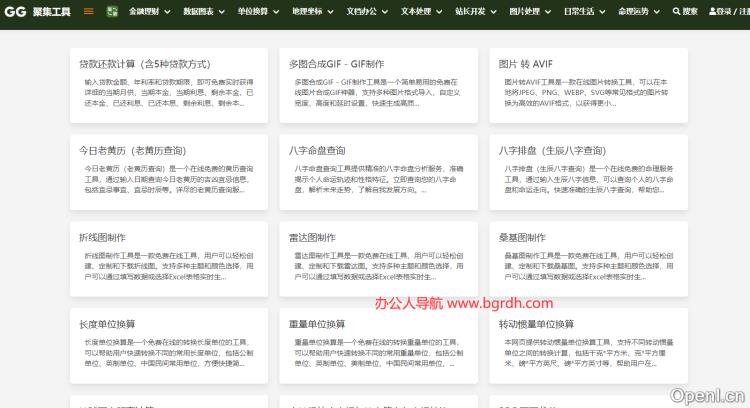
Task: Click the description under 重量单位换算
Action: pyautogui.click(x=379, y=353)
